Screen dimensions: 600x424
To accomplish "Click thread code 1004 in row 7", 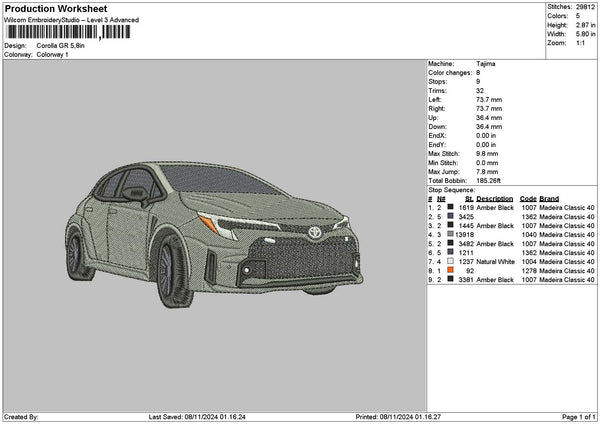I will (529, 261).
